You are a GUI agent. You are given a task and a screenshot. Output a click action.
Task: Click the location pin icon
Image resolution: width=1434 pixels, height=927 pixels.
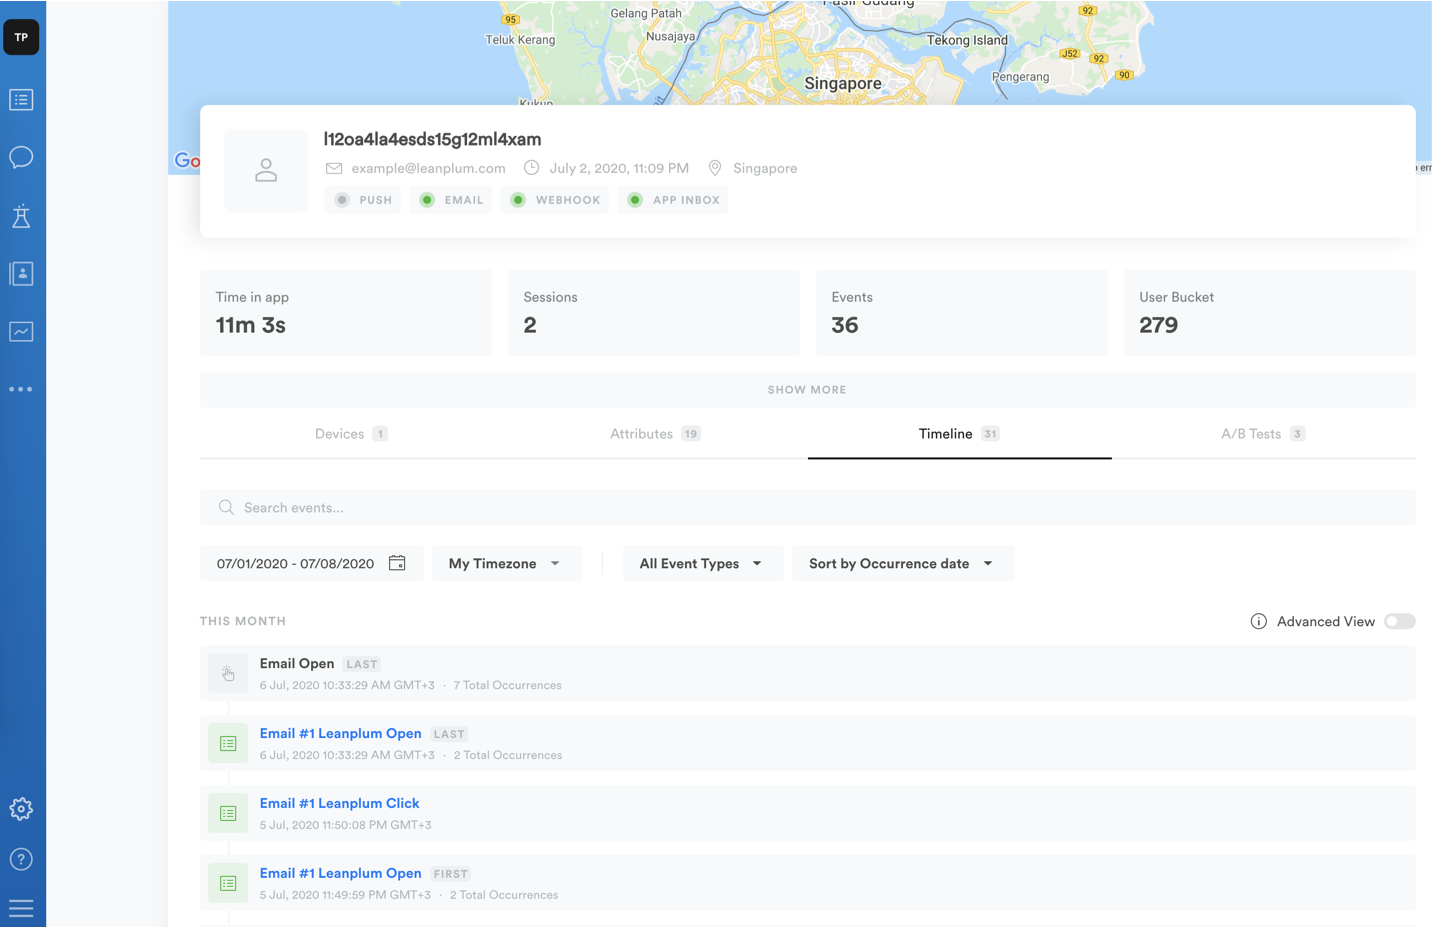[x=715, y=168]
